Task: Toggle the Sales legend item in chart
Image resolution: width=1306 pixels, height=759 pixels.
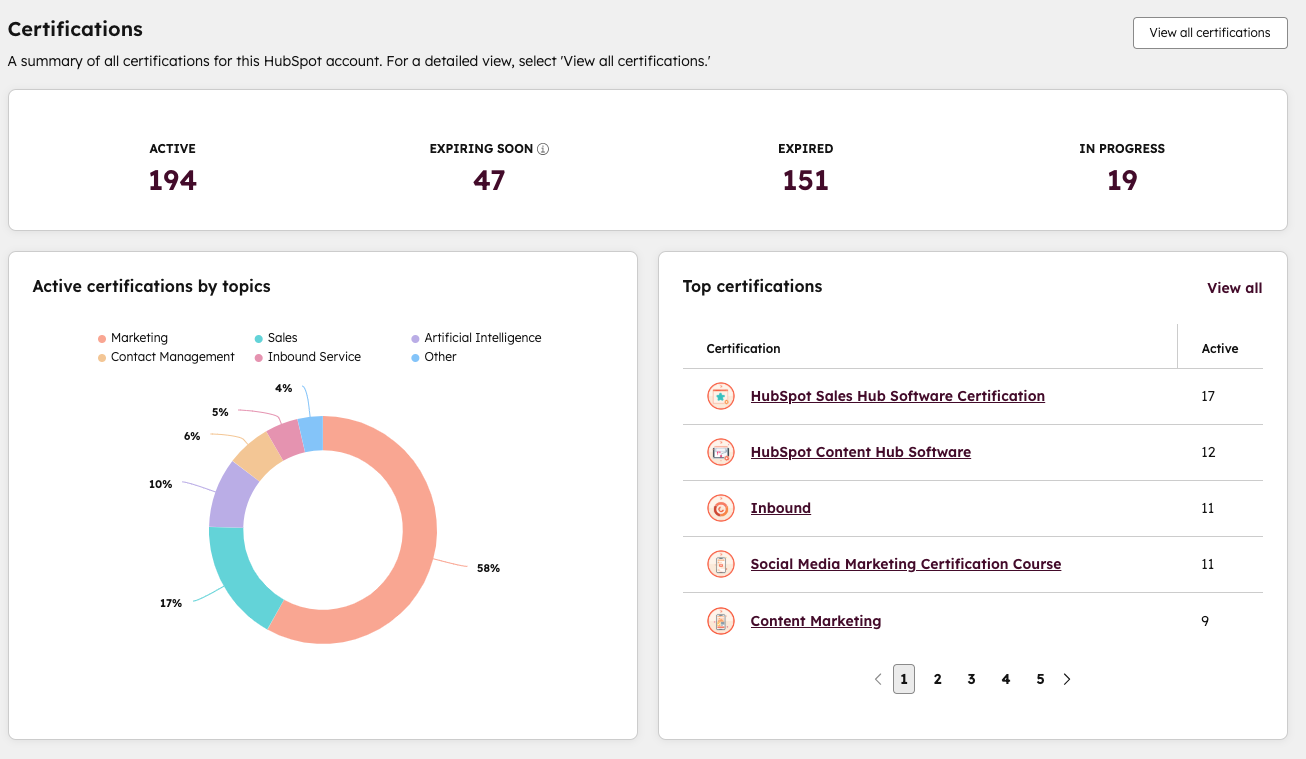Action: click(282, 338)
